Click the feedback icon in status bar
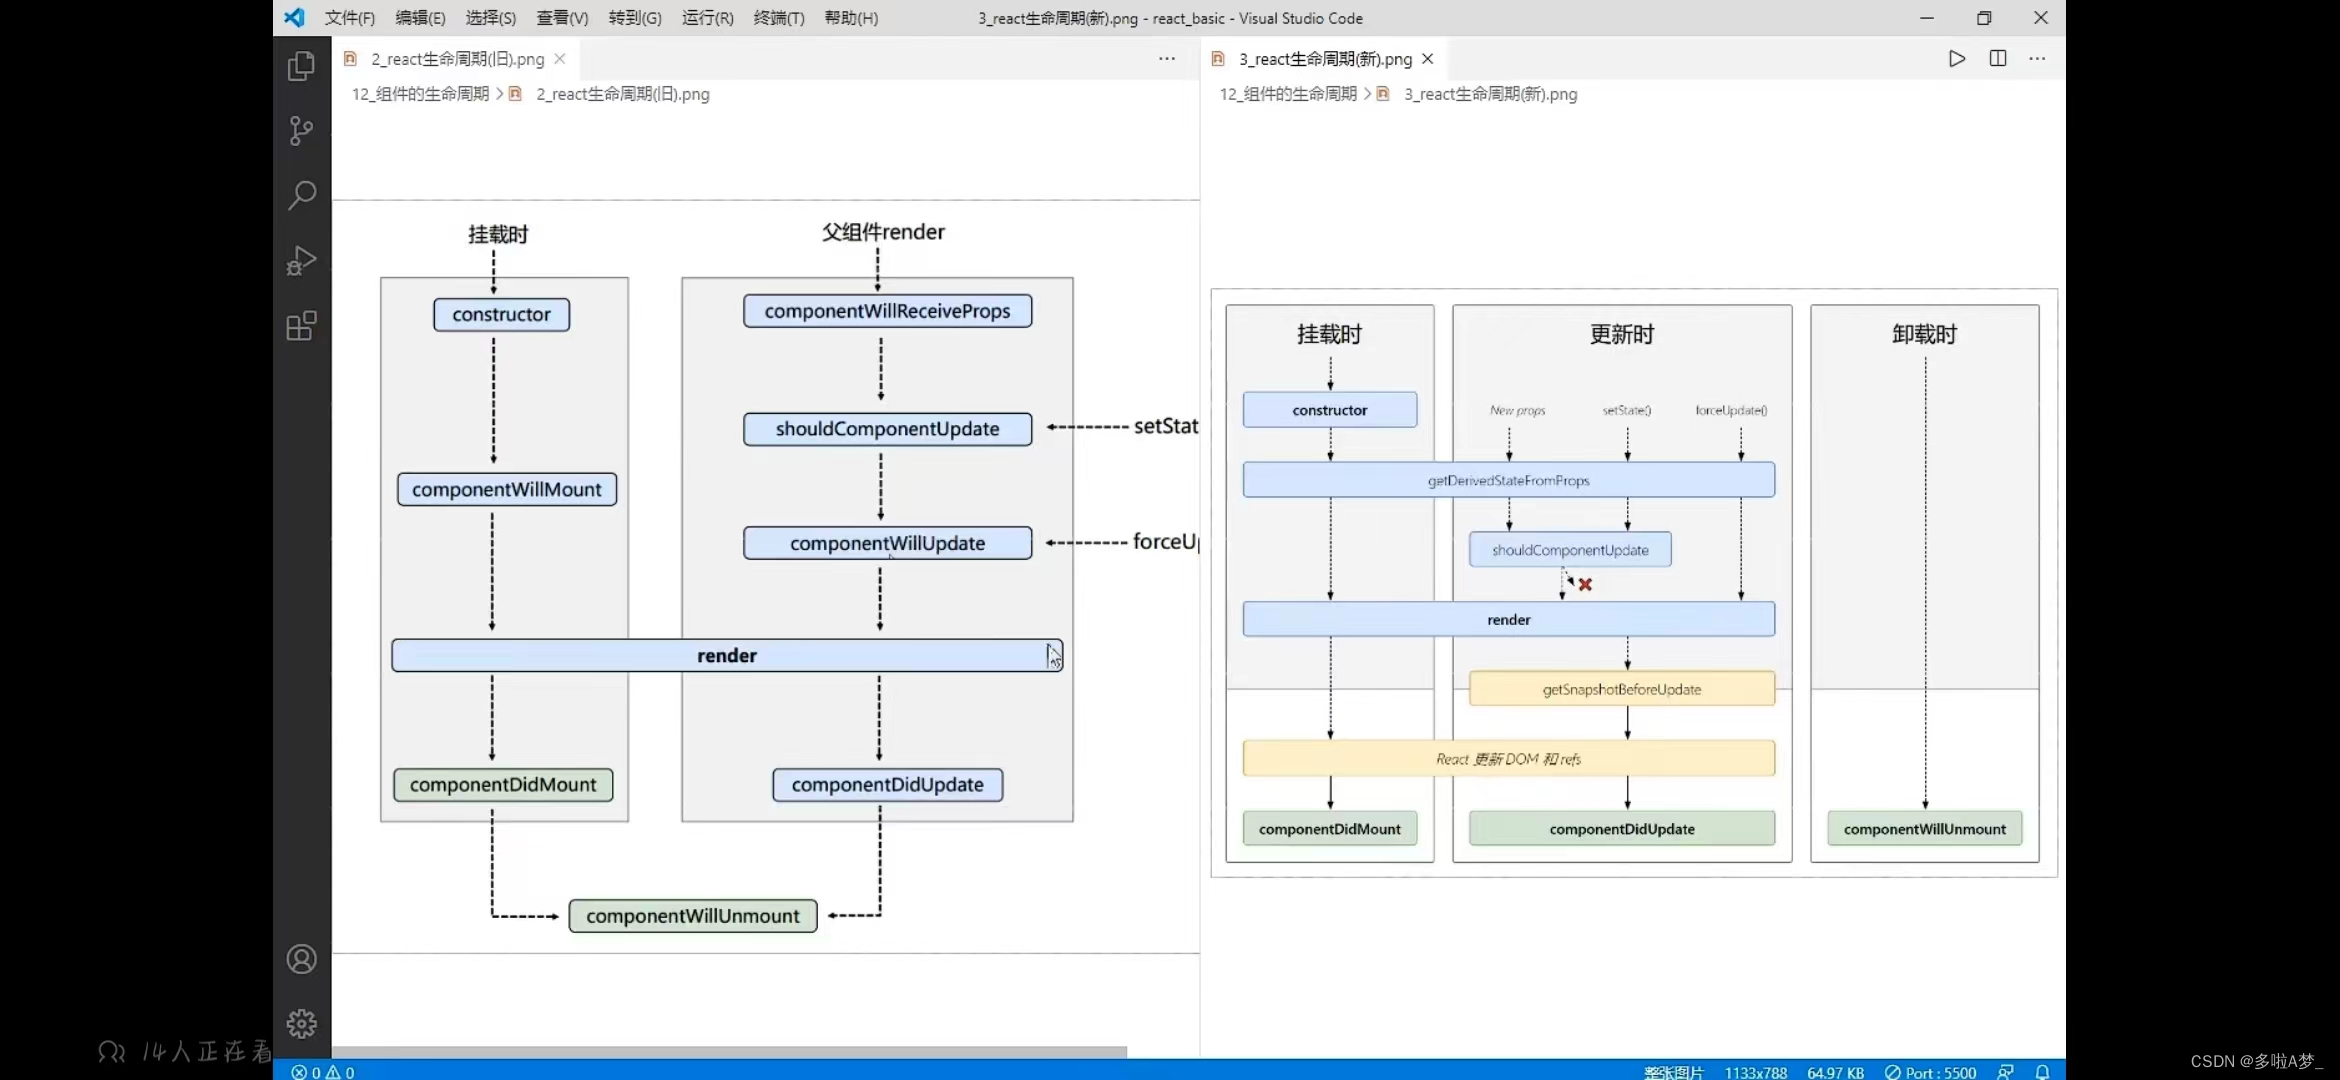Image resolution: width=2340 pixels, height=1080 pixels. (x=2006, y=1072)
